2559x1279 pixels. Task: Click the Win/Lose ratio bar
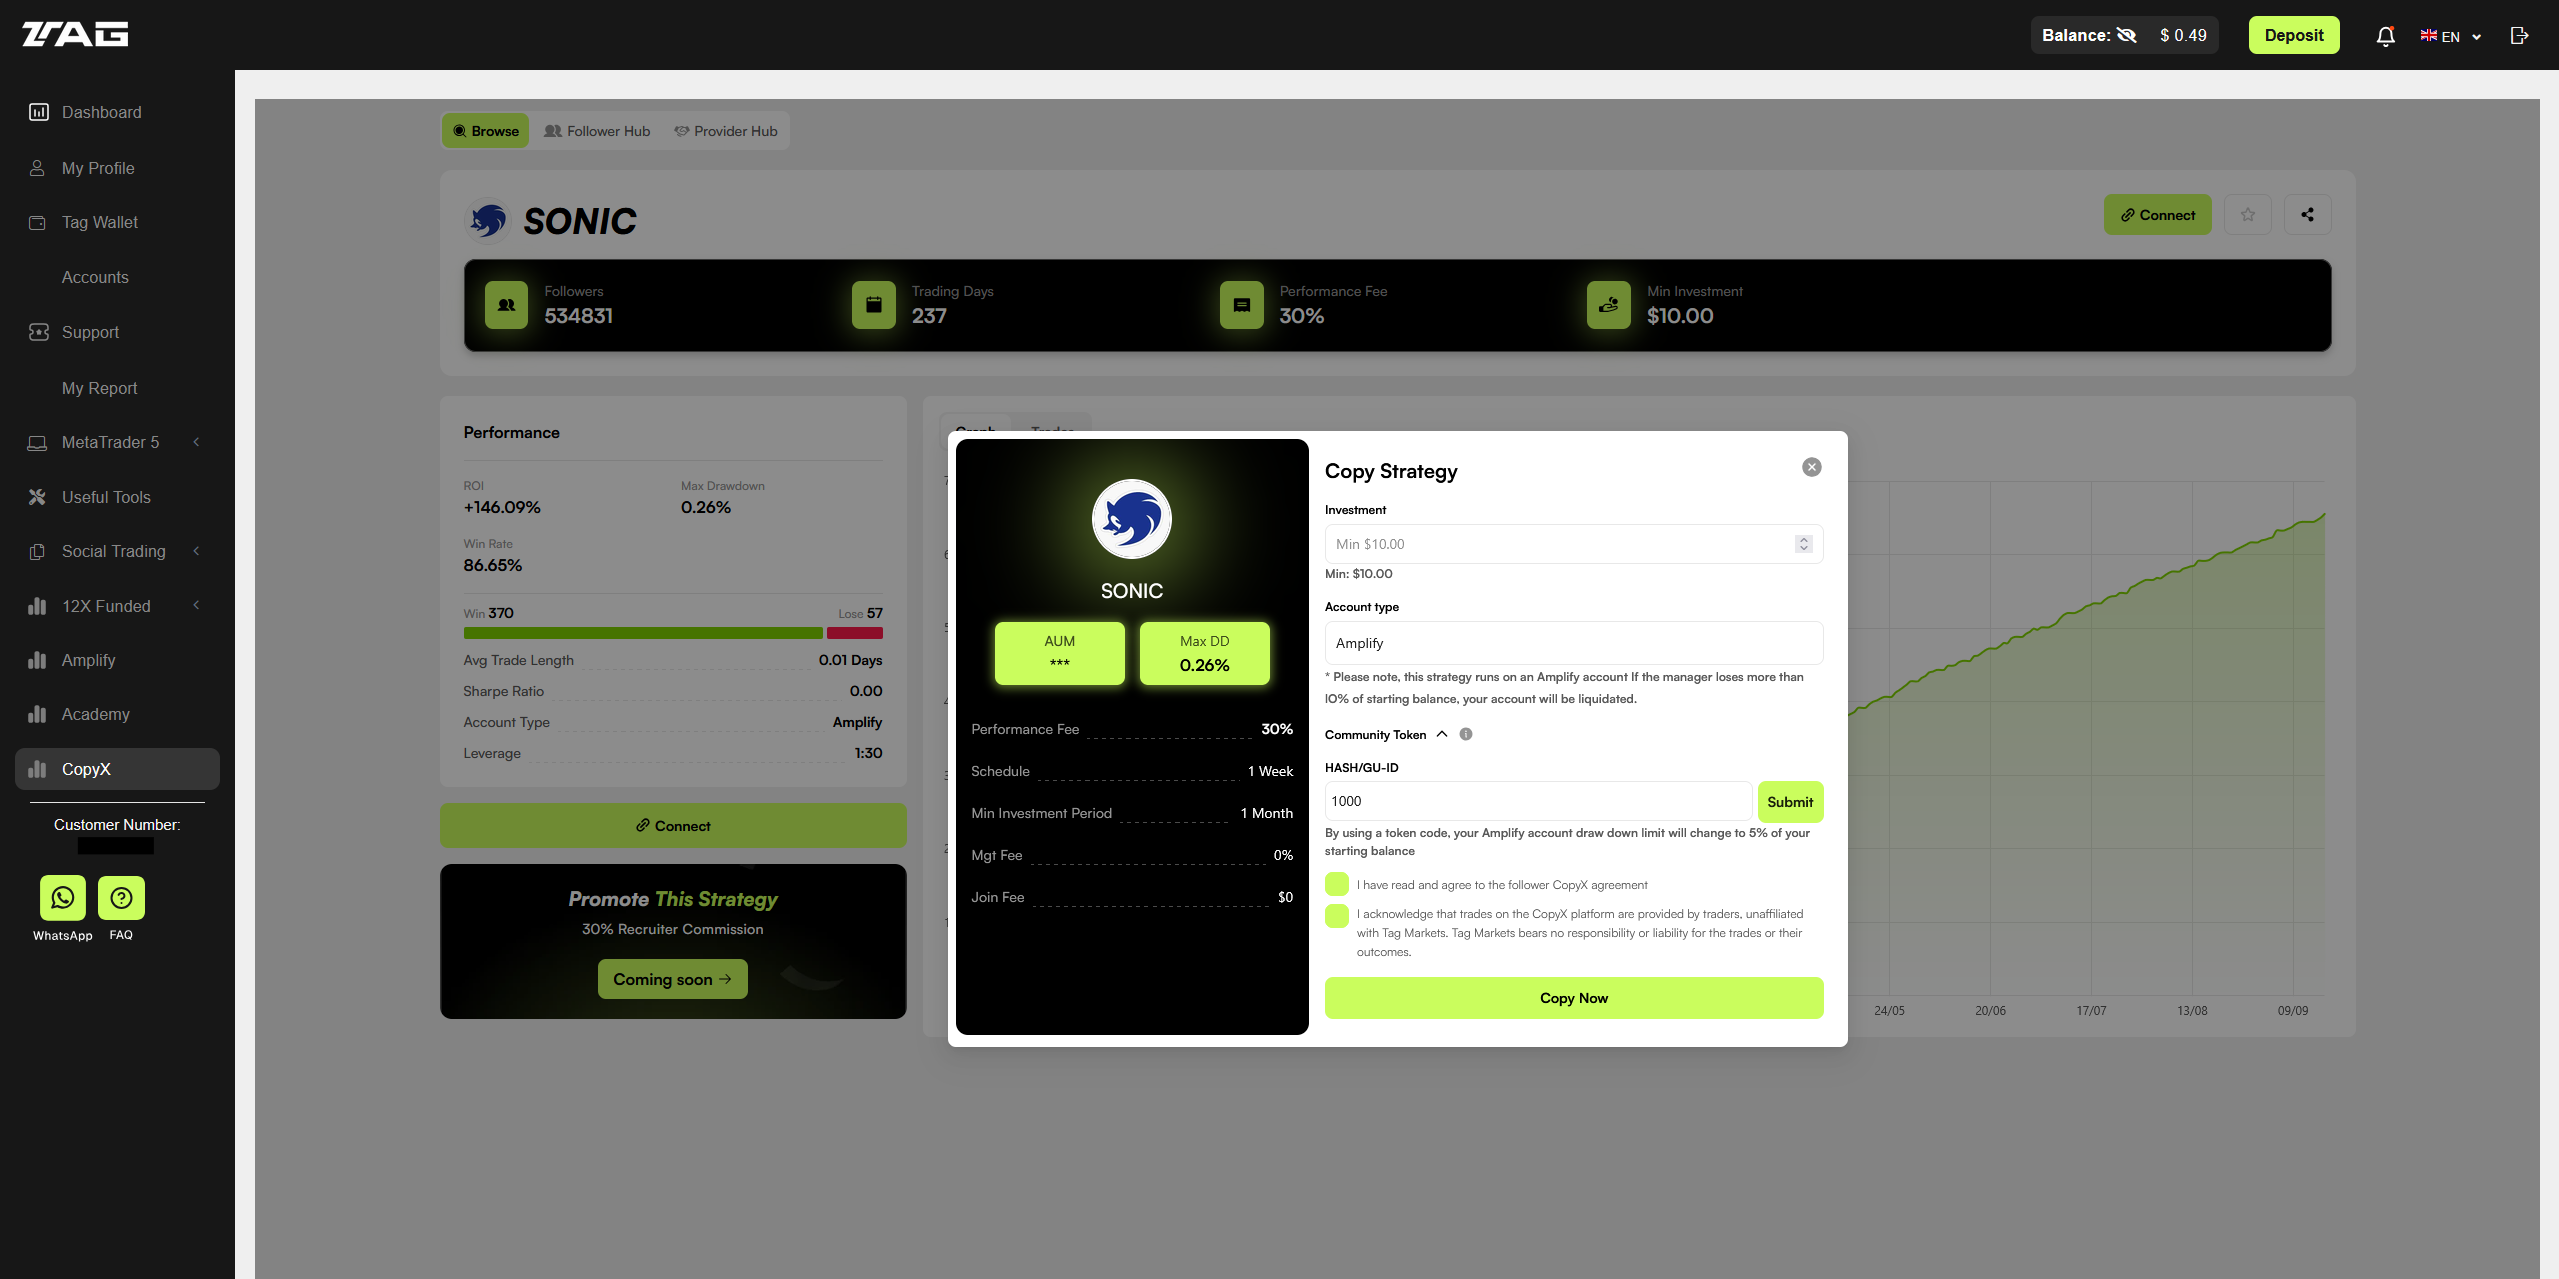pyautogui.click(x=672, y=633)
